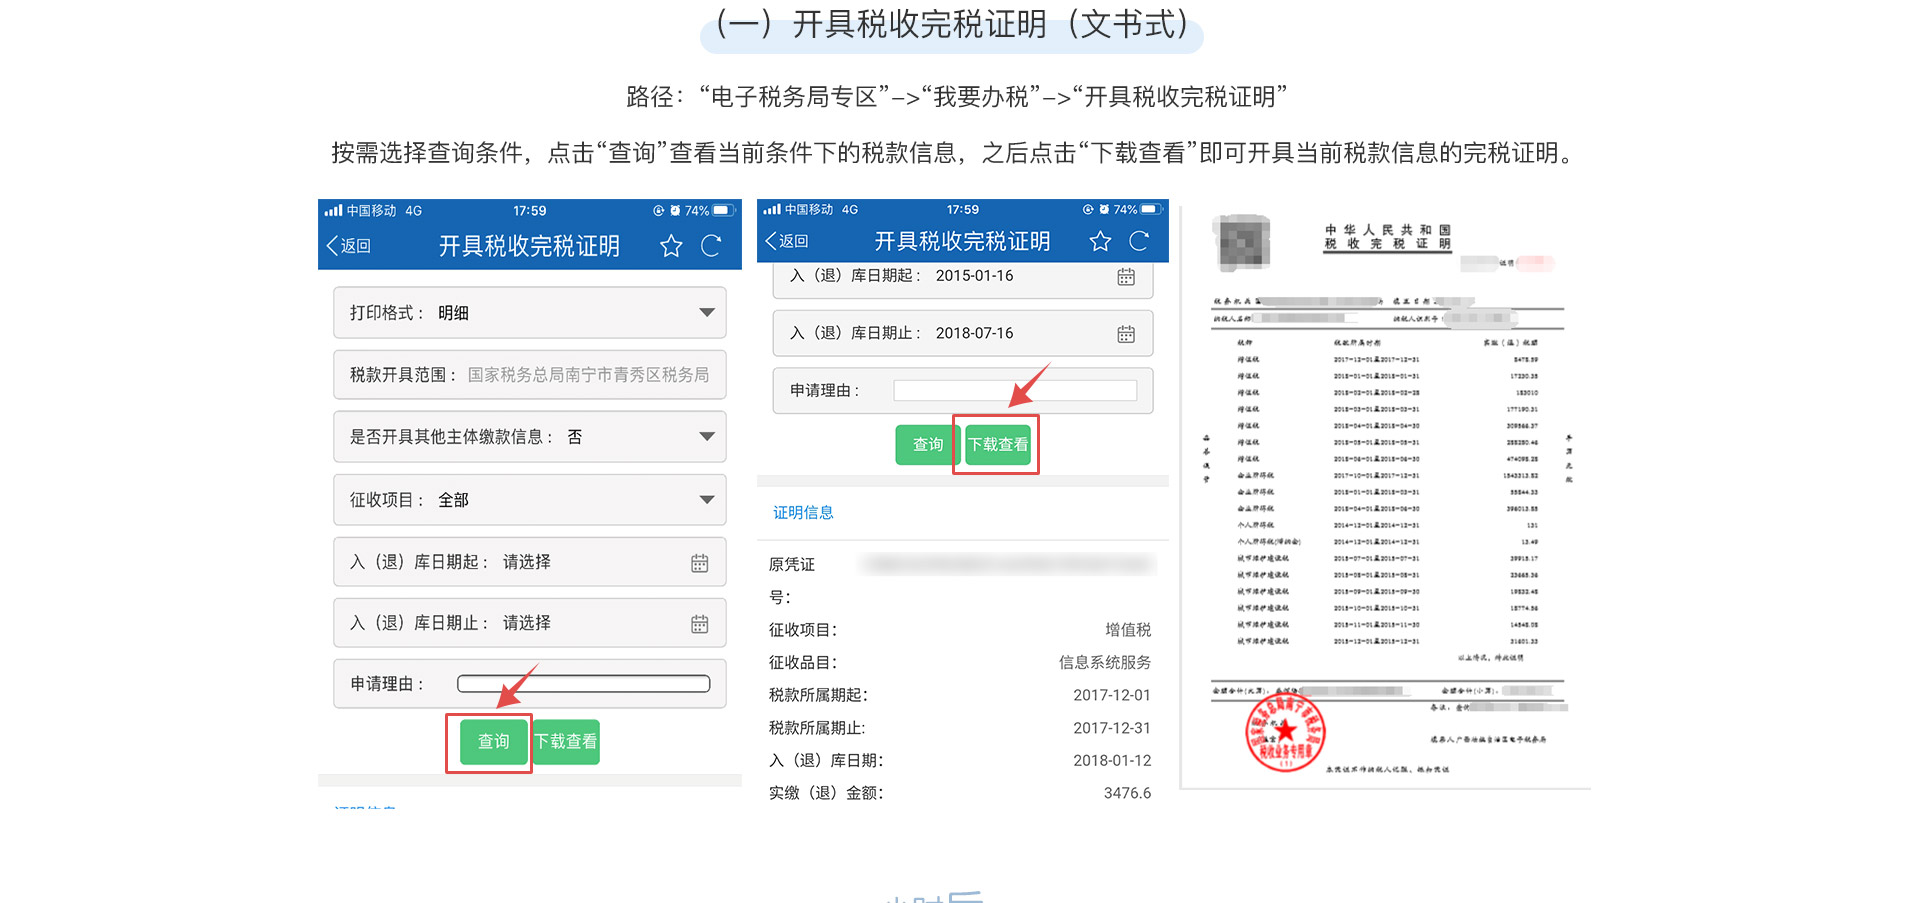Tap alarm clock icon in left status bar
This screenshot has width=1920, height=903.
click(x=675, y=211)
